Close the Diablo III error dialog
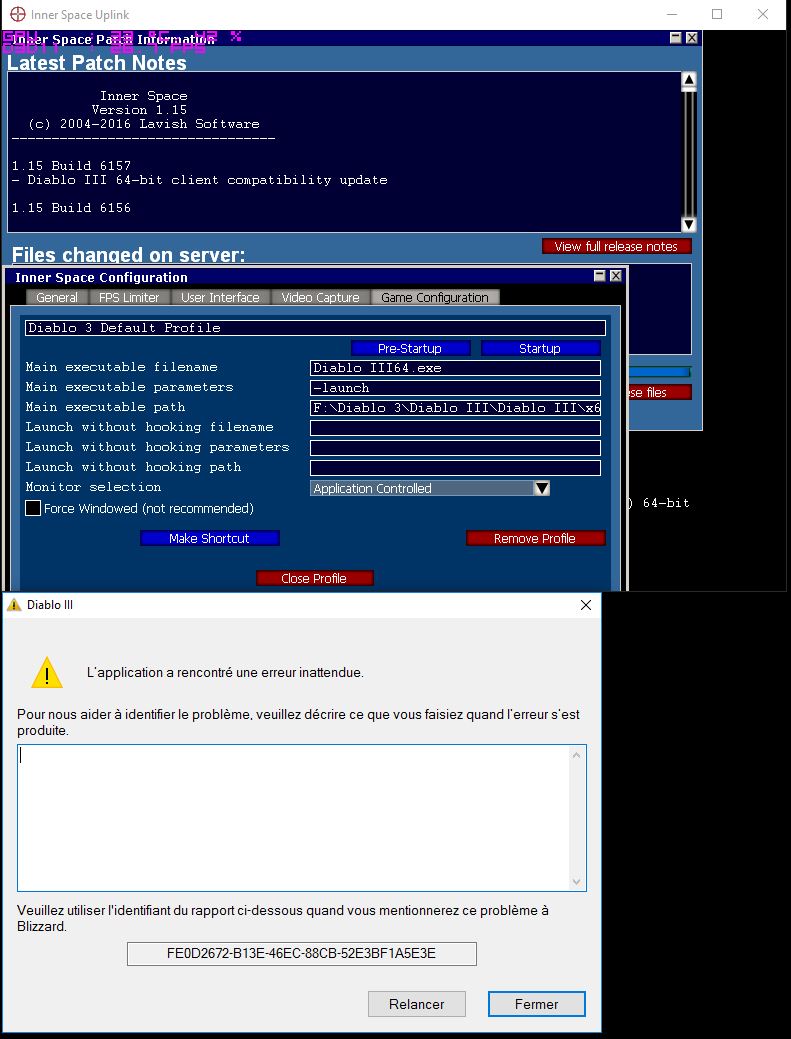Screen dimensions: 791x1039 [586, 605]
